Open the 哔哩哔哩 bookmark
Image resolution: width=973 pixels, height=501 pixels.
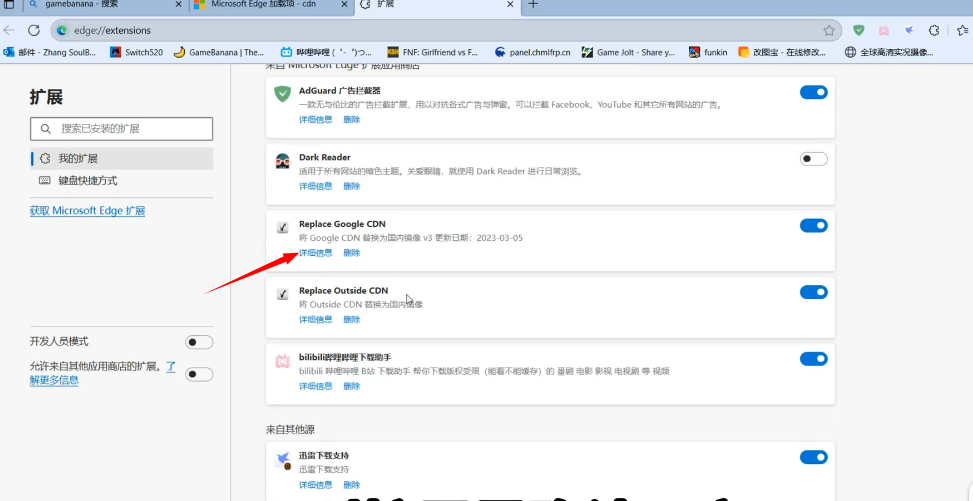coord(326,53)
